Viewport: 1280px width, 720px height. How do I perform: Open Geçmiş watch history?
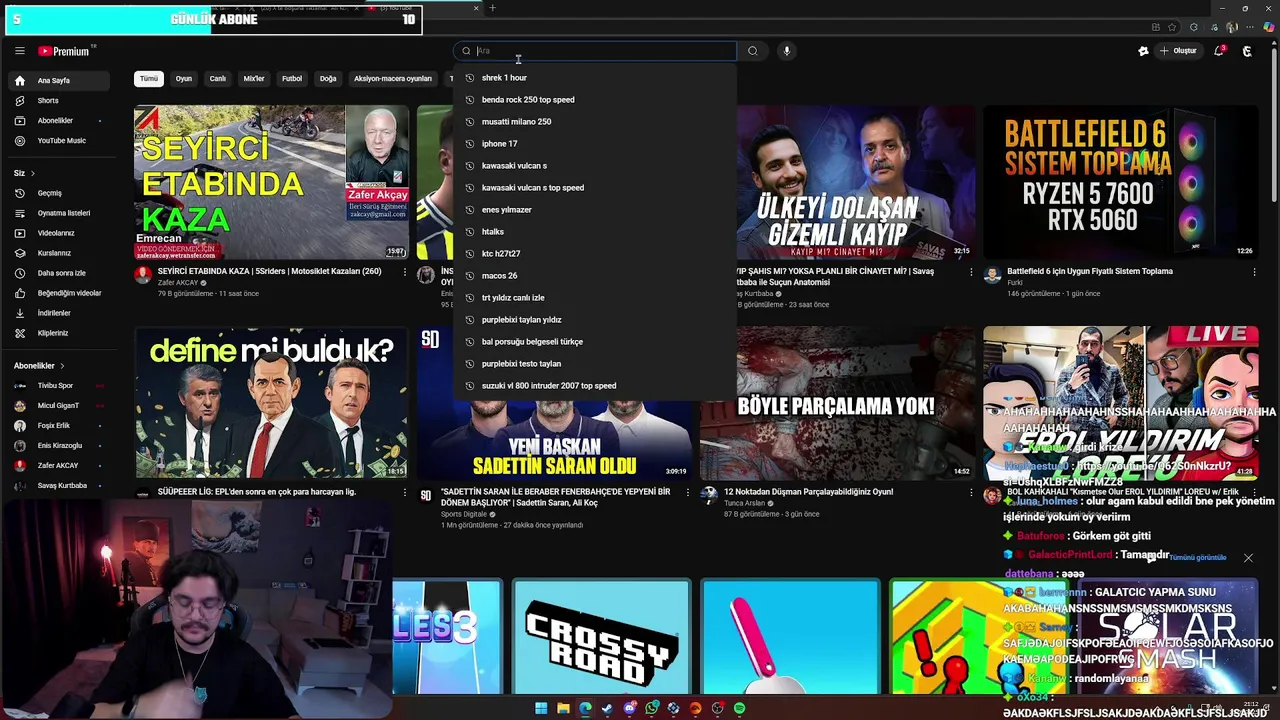(x=58, y=193)
